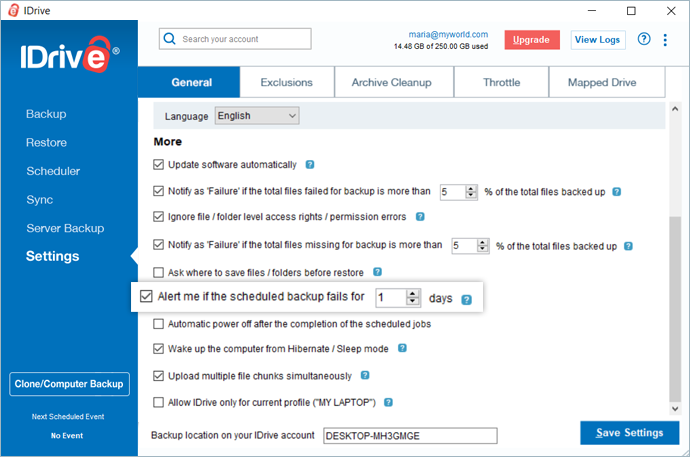Viewport: 690px width, 457px height.
Task: Decrease failed files percentage with down arrow
Action: 471,195
